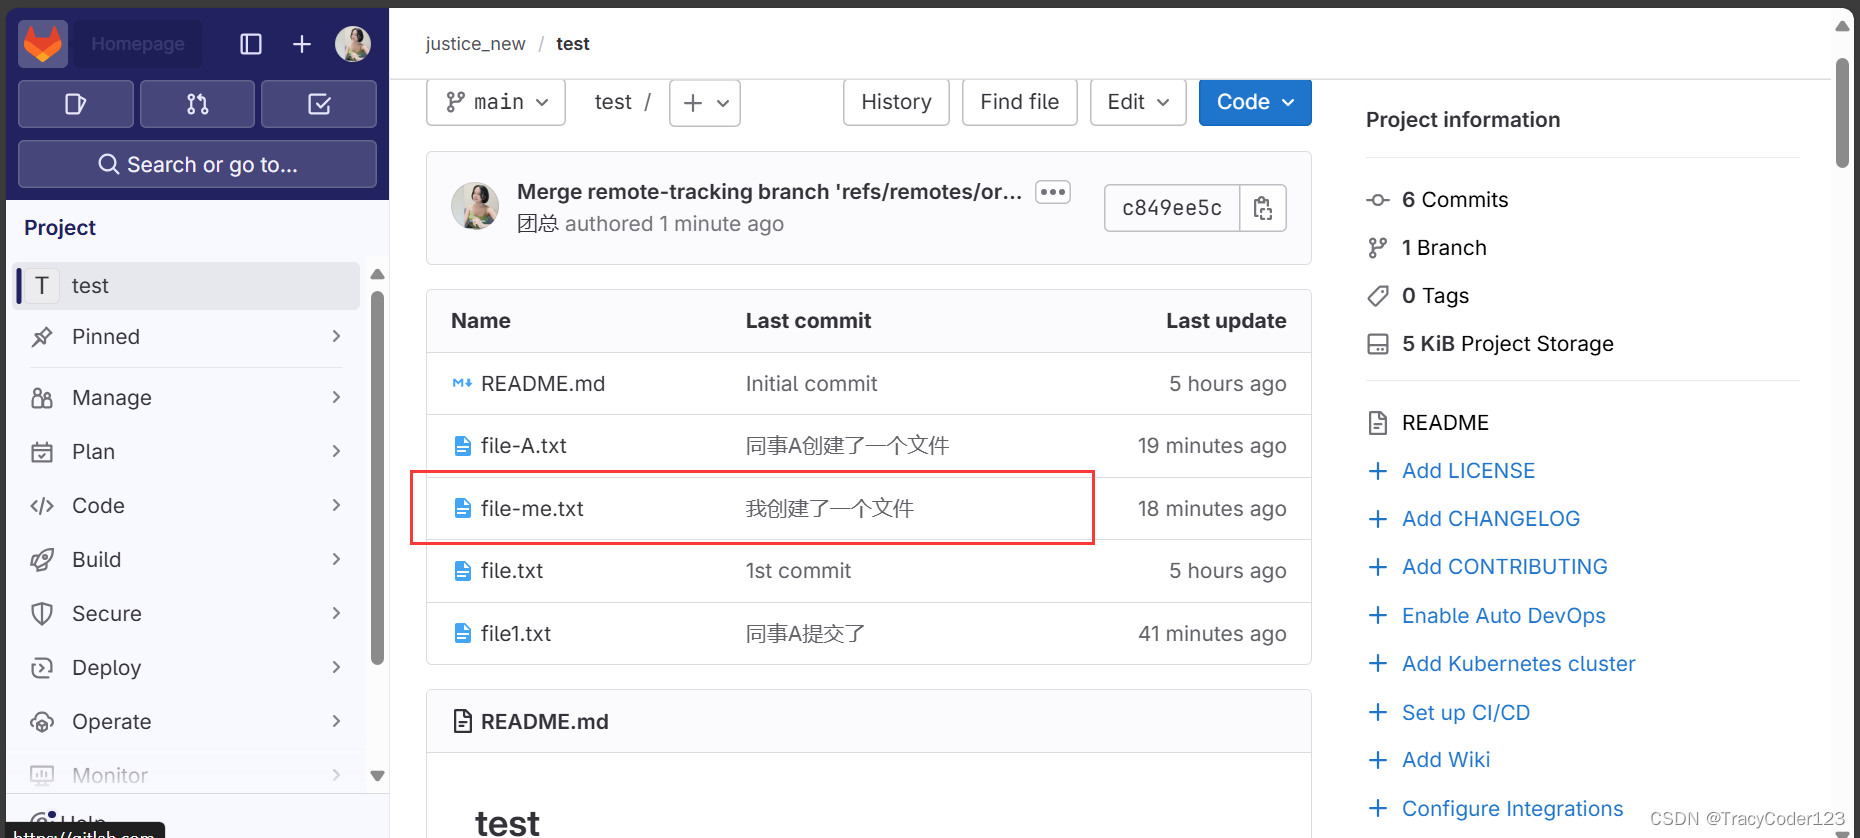Open the Merge remote-tracking branch commit link

(769, 192)
